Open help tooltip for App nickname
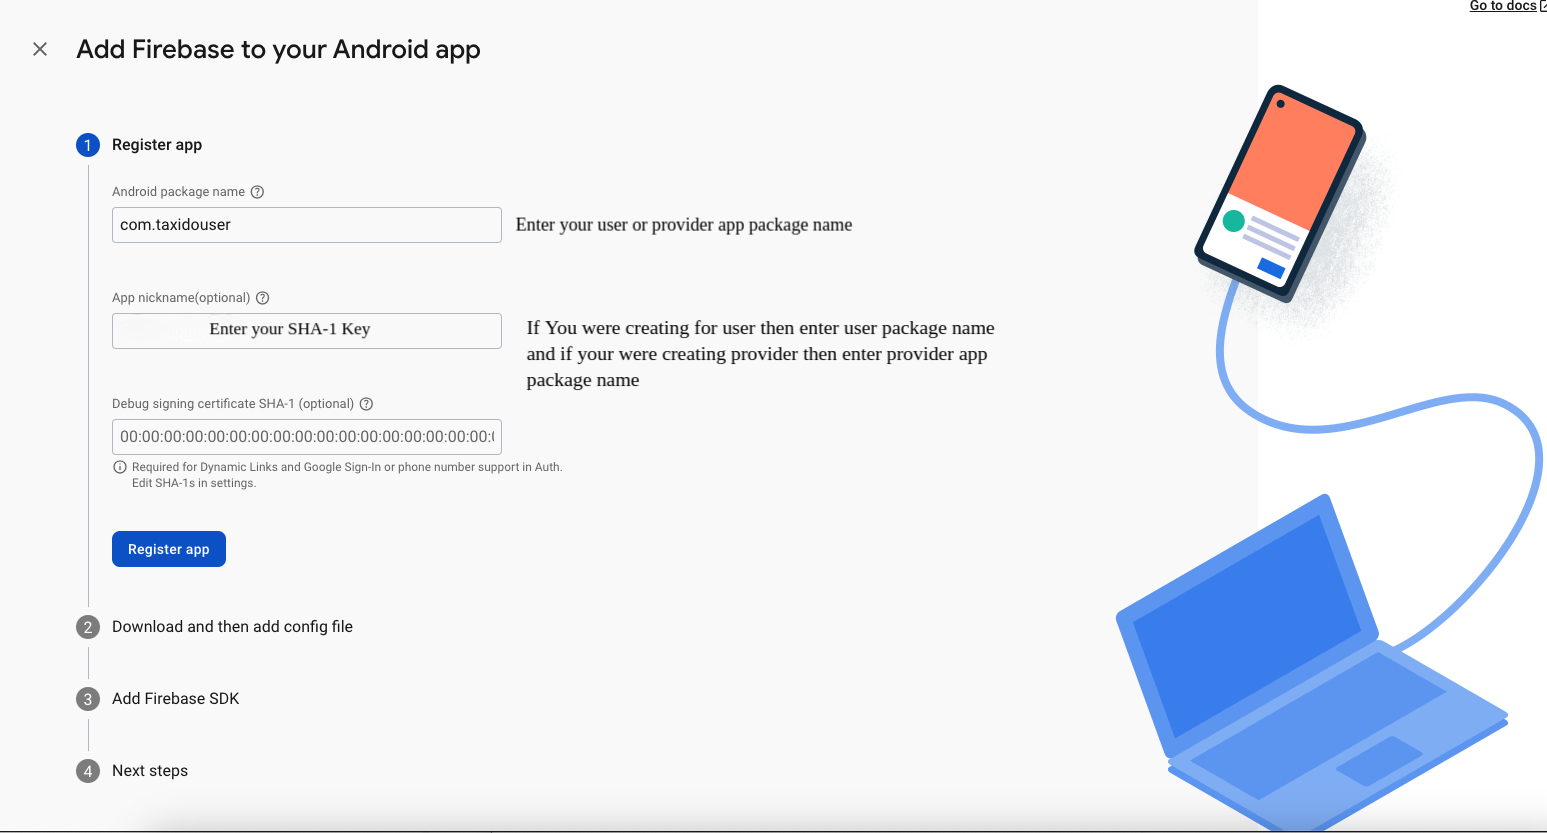Screen dimensions: 1547x833 (x=263, y=298)
